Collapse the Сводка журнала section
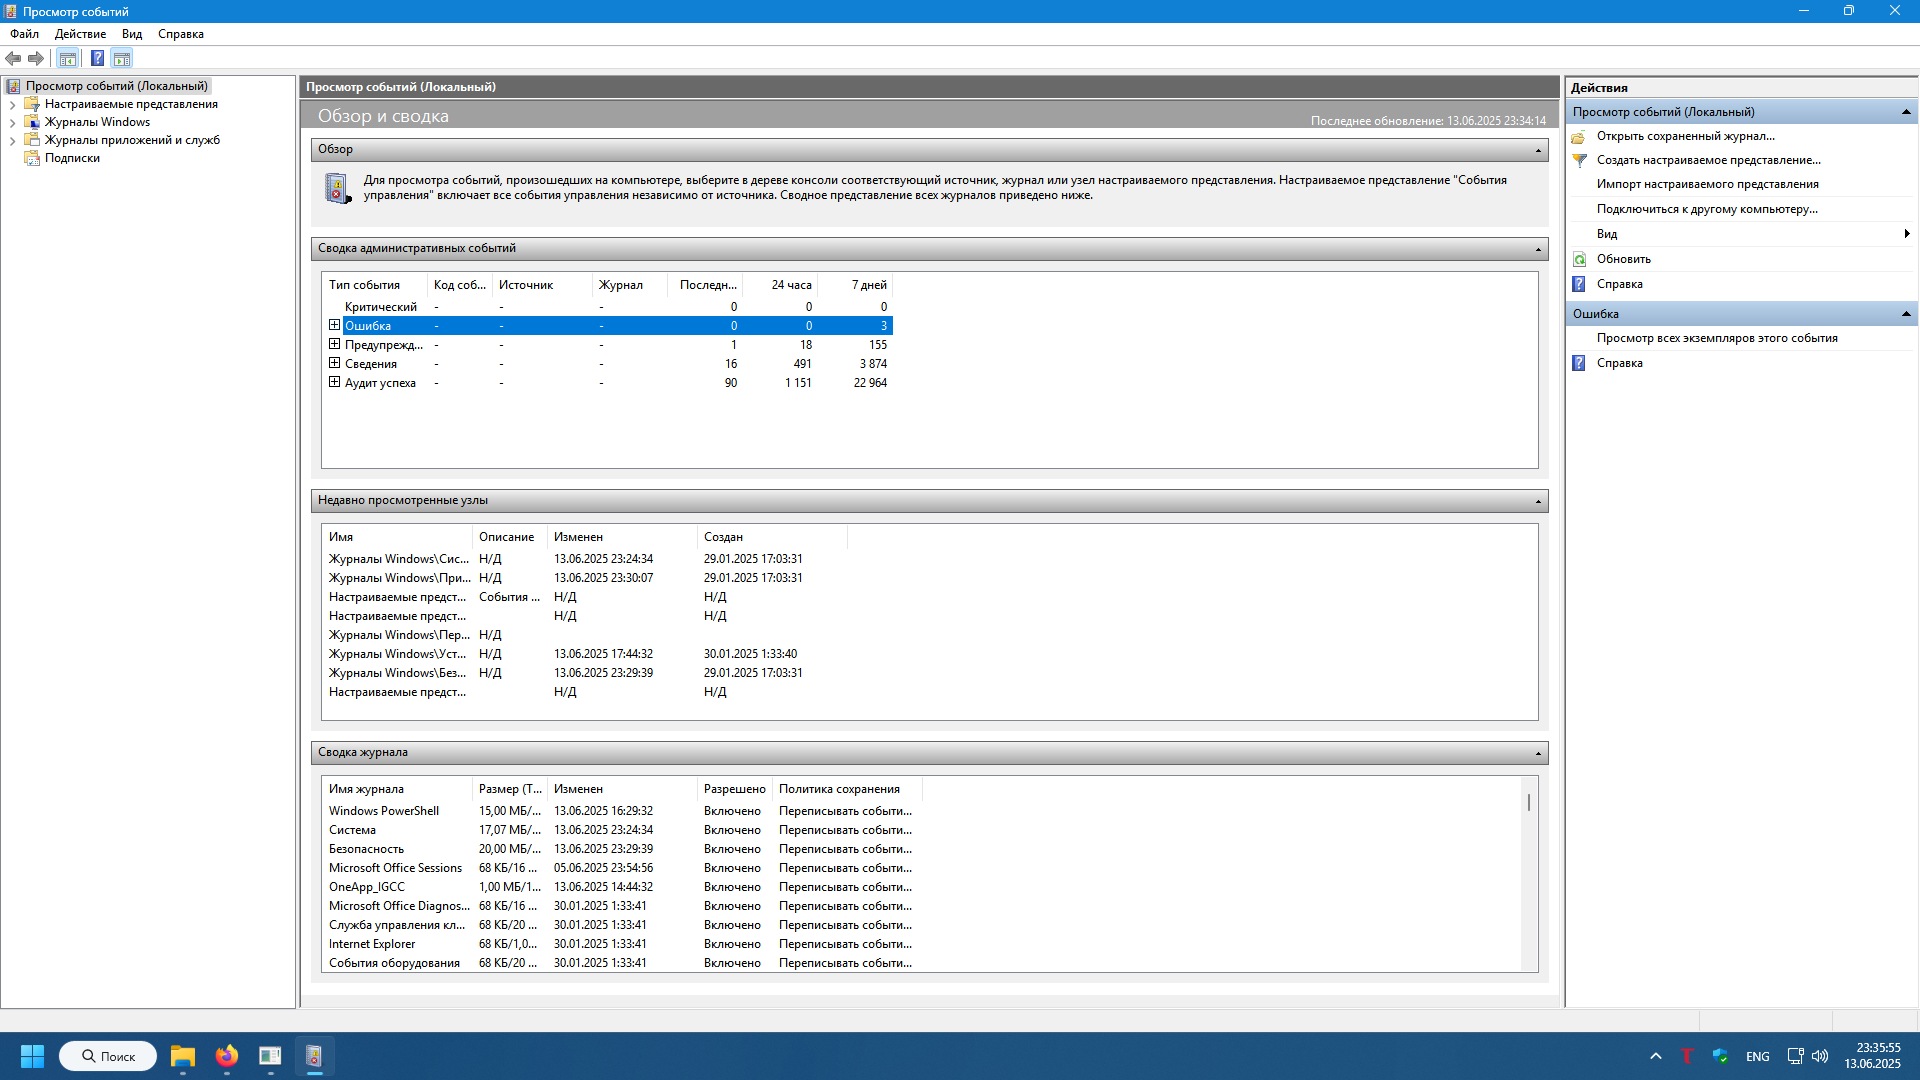This screenshot has width=1920, height=1080. [1538, 753]
